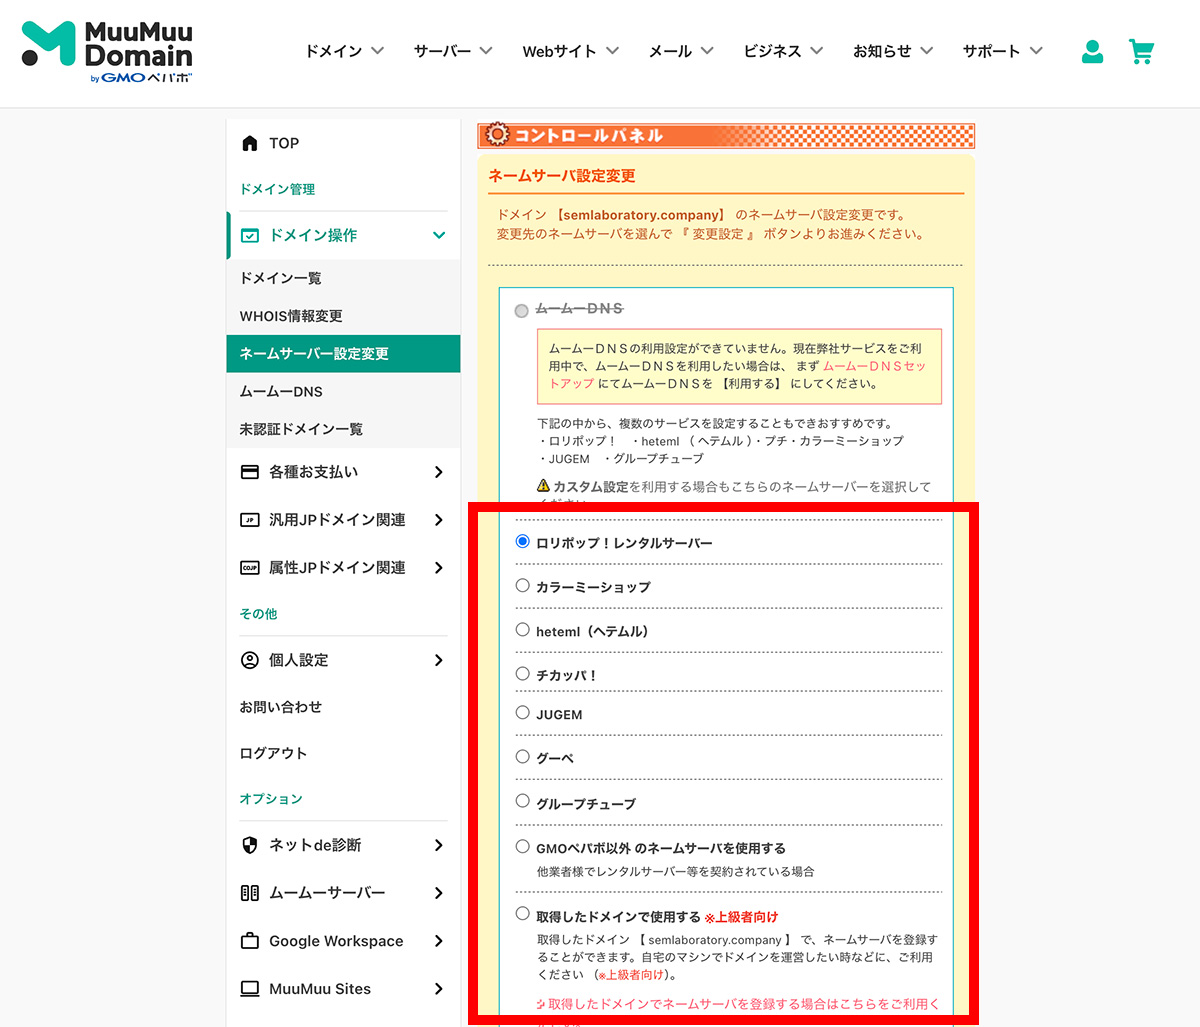This screenshot has height=1027, width=1200.
Task: Click the Google Workspace box icon
Action: pyautogui.click(x=250, y=941)
